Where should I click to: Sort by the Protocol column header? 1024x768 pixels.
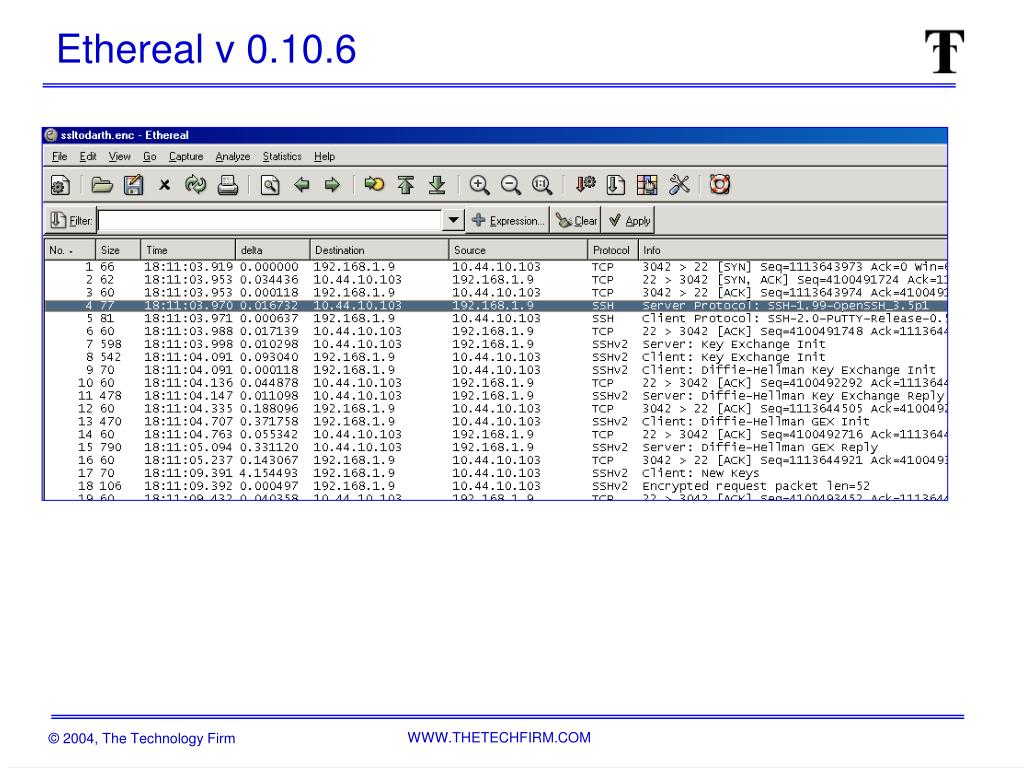point(613,250)
